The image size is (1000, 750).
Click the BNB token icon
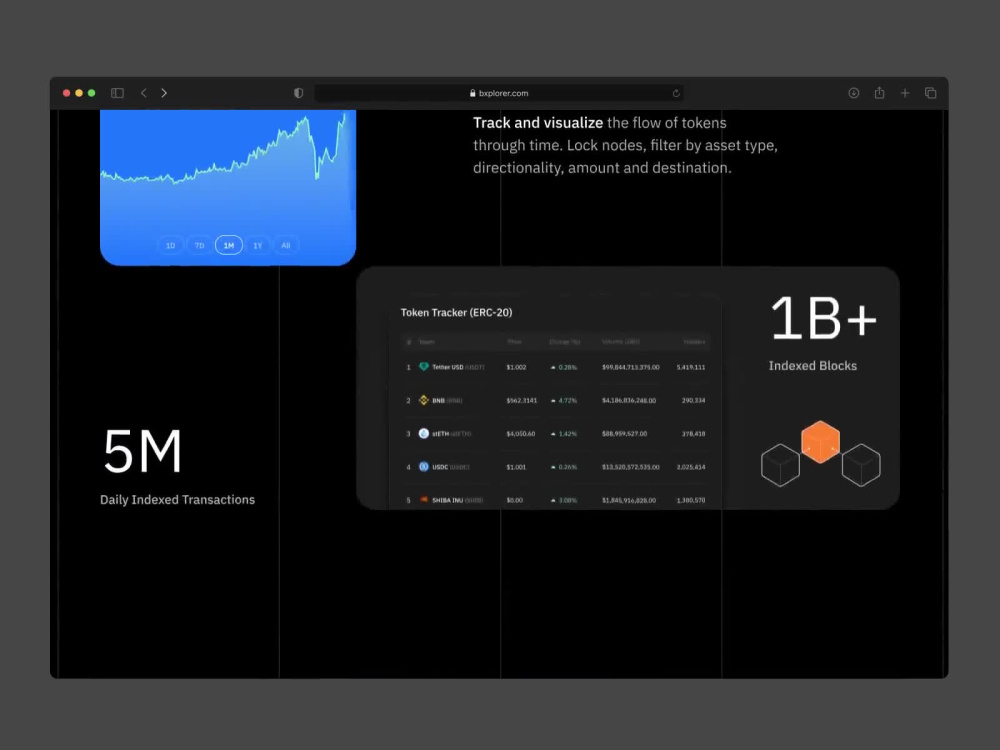coord(423,400)
